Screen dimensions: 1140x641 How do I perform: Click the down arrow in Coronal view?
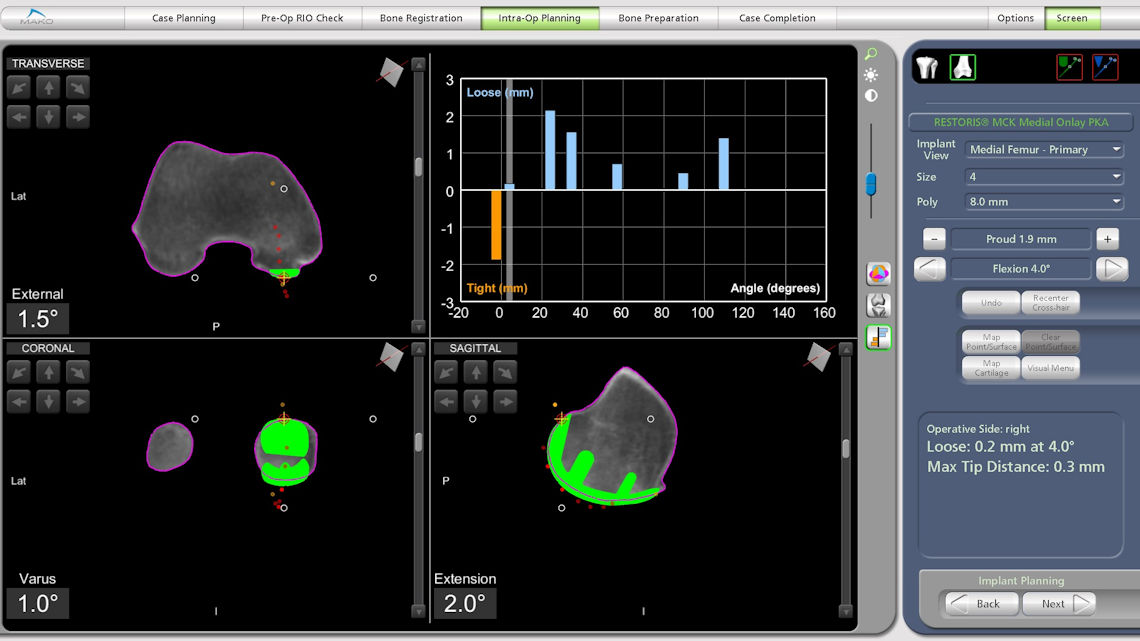coord(48,402)
